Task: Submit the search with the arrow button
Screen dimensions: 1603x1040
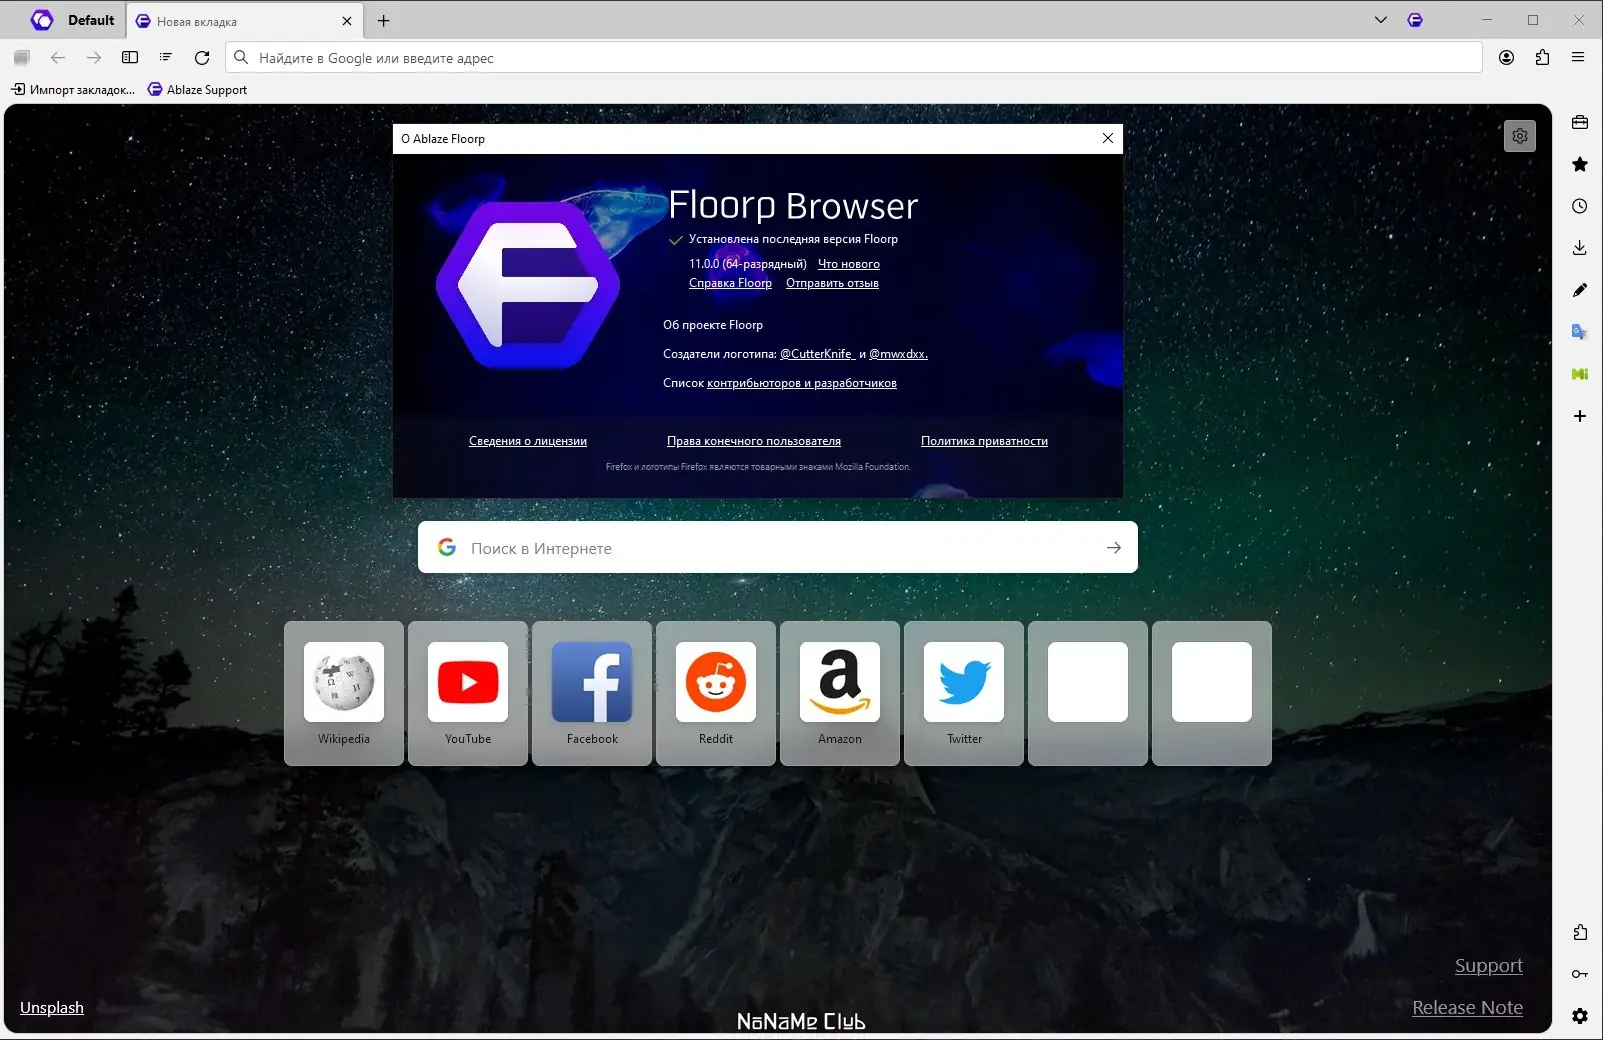Action: point(1114,548)
